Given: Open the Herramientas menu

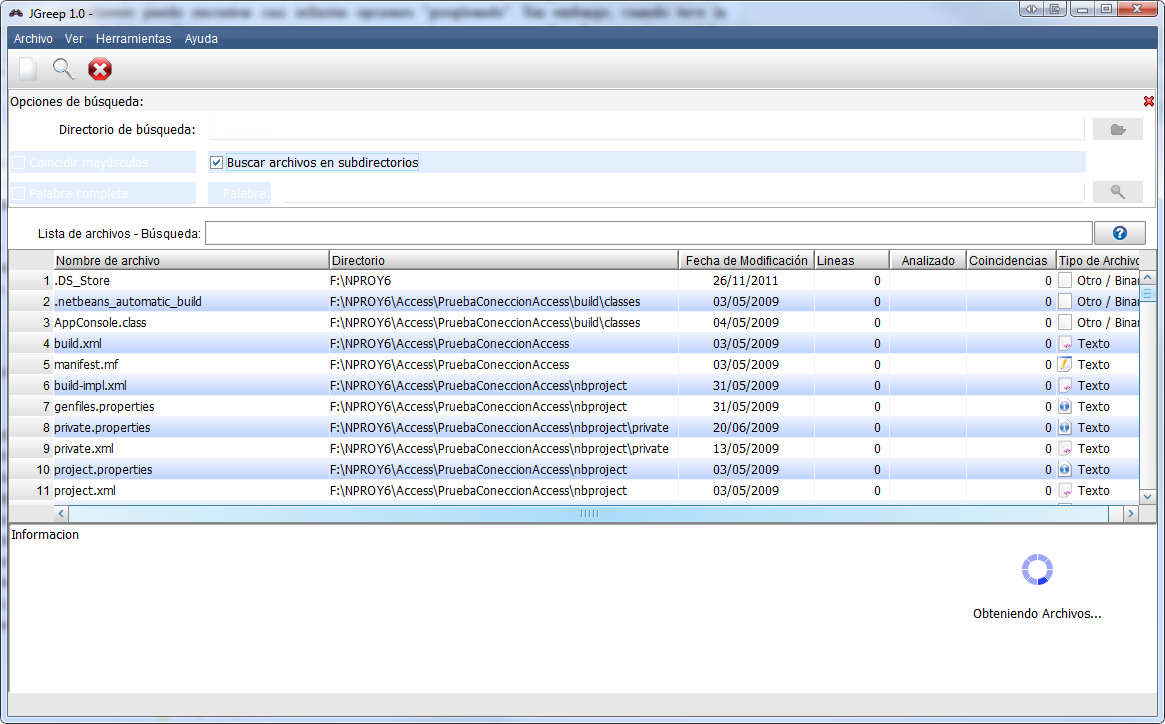Looking at the screenshot, I should [x=134, y=39].
